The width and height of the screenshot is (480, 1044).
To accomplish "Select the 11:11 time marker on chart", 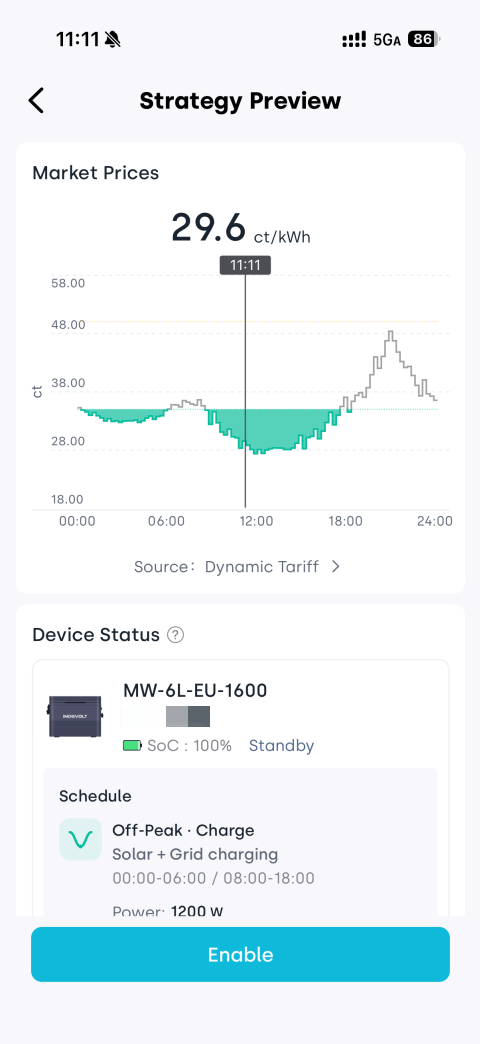I will pyautogui.click(x=245, y=265).
